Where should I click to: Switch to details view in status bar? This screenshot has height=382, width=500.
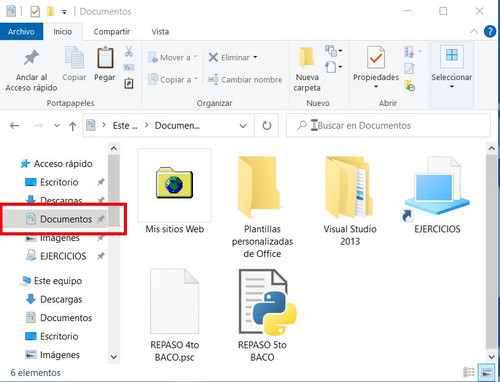click(469, 372)
